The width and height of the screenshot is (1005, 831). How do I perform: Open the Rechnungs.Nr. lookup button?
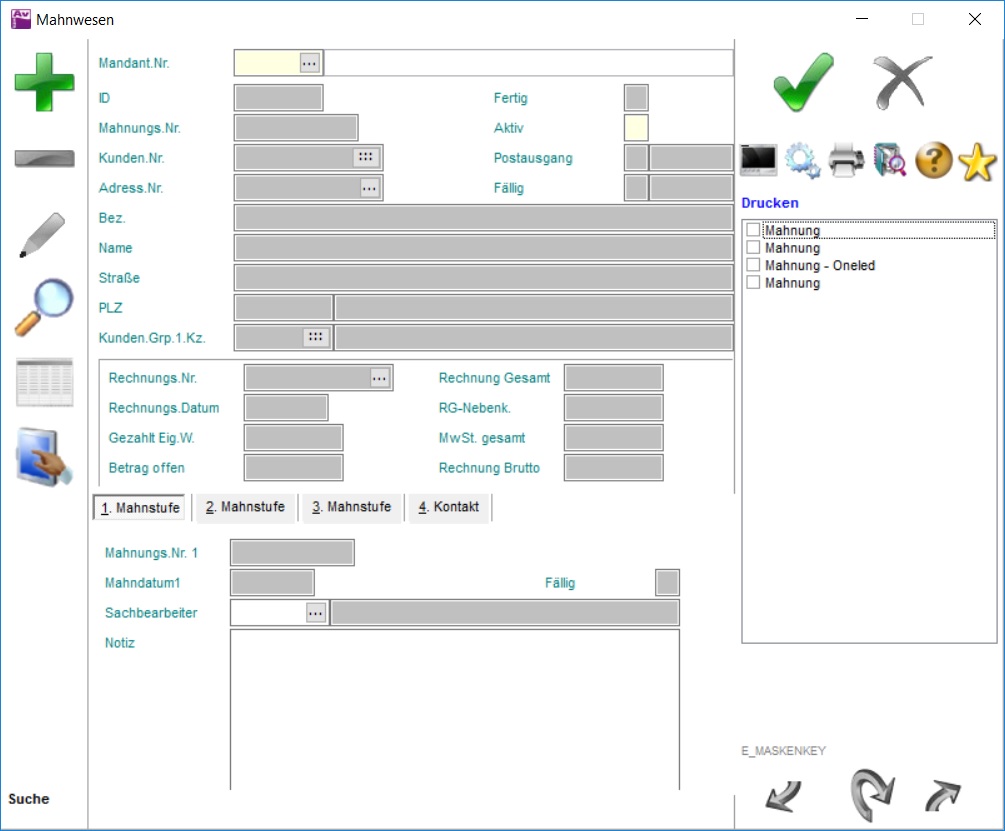379,378
